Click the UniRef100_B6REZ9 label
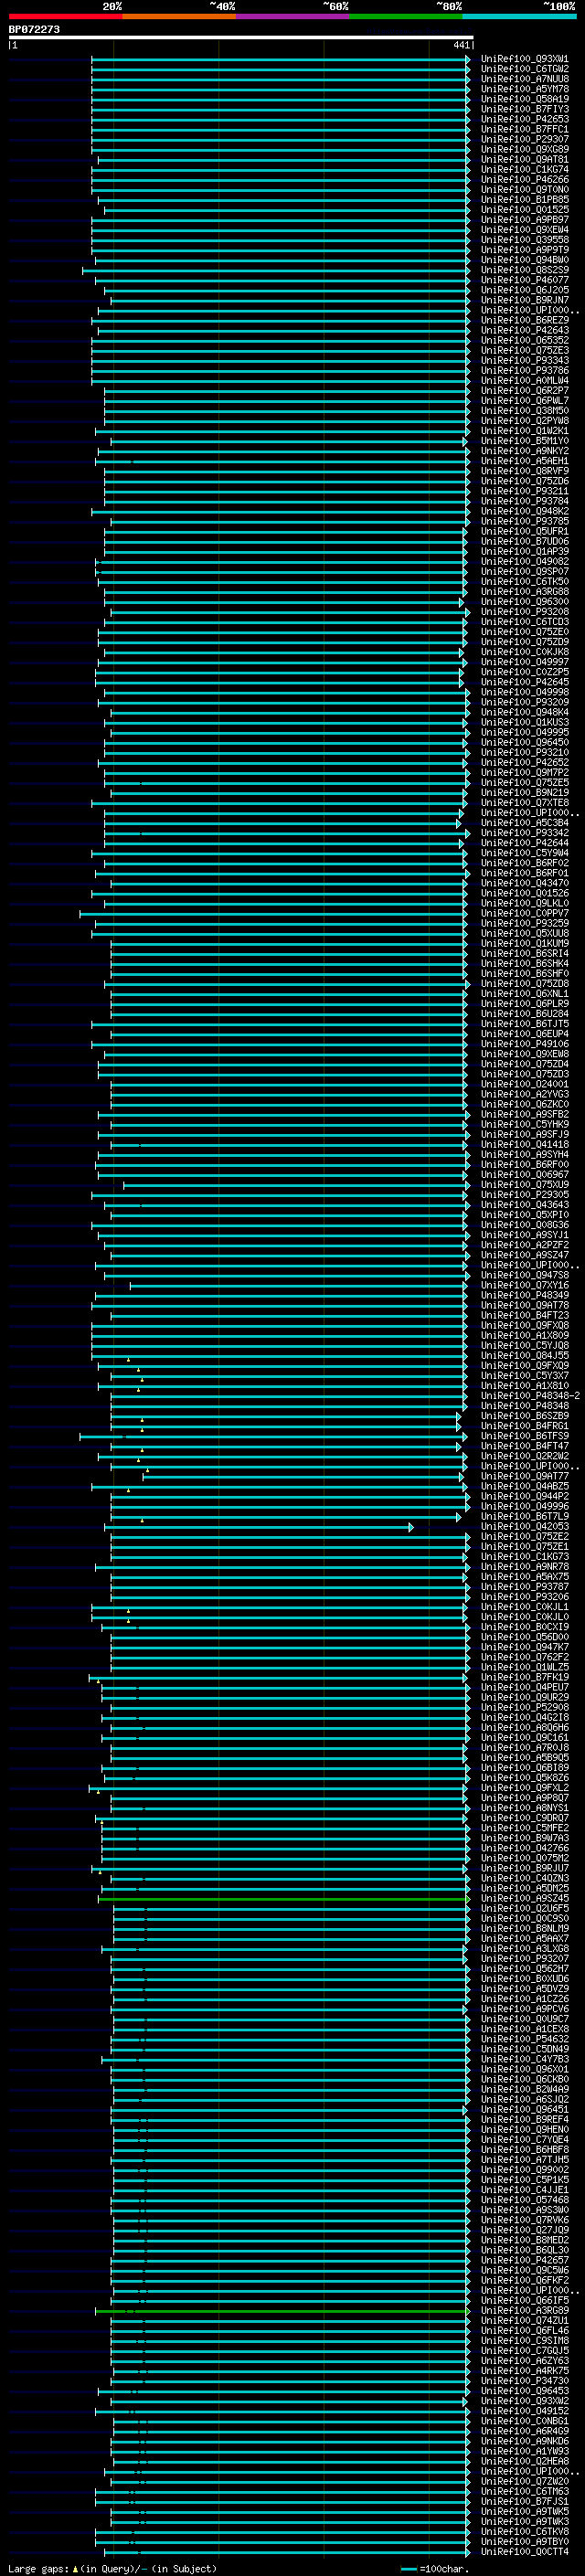 click(525, 320)
